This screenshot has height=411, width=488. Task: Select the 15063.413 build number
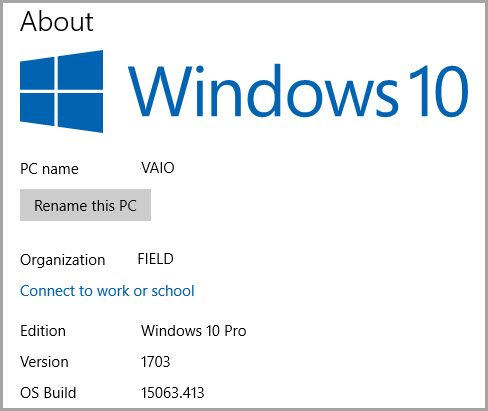pos(172,393)
